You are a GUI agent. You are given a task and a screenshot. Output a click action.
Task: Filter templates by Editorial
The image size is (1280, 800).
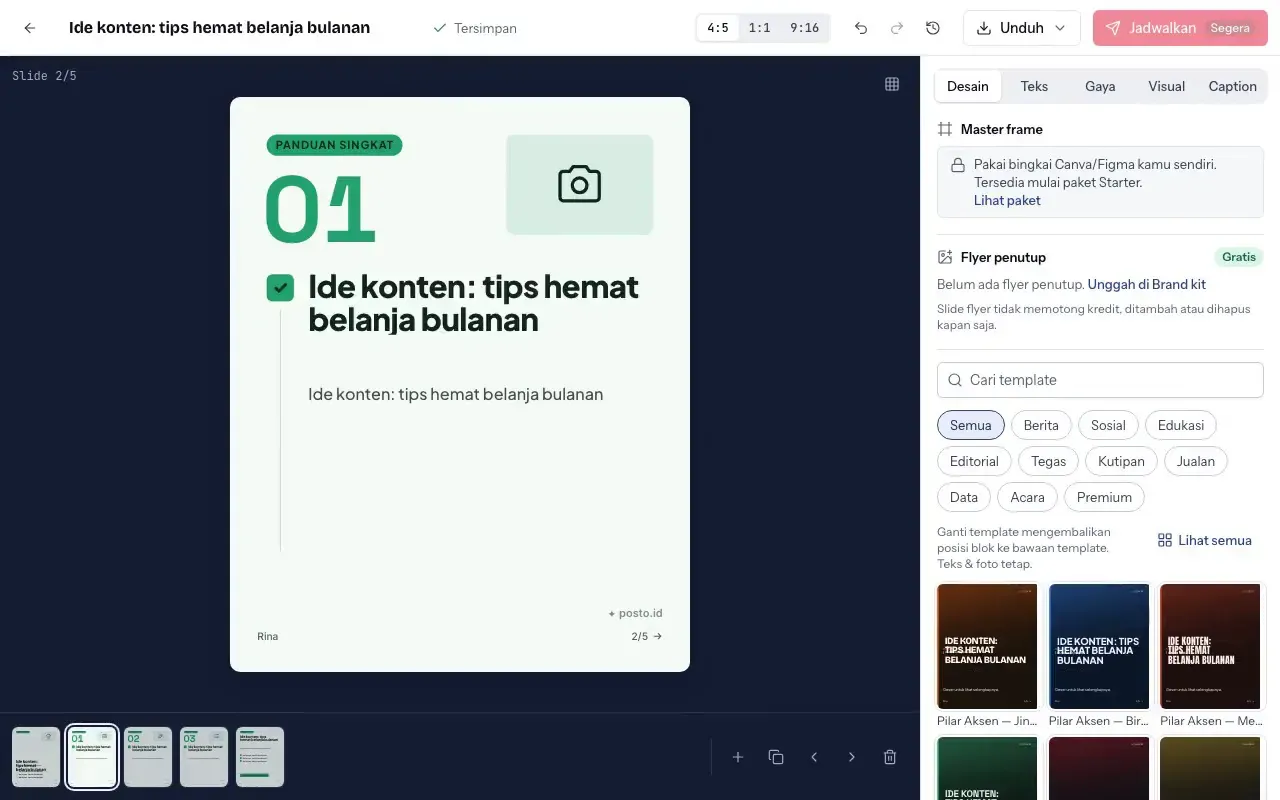974,461
